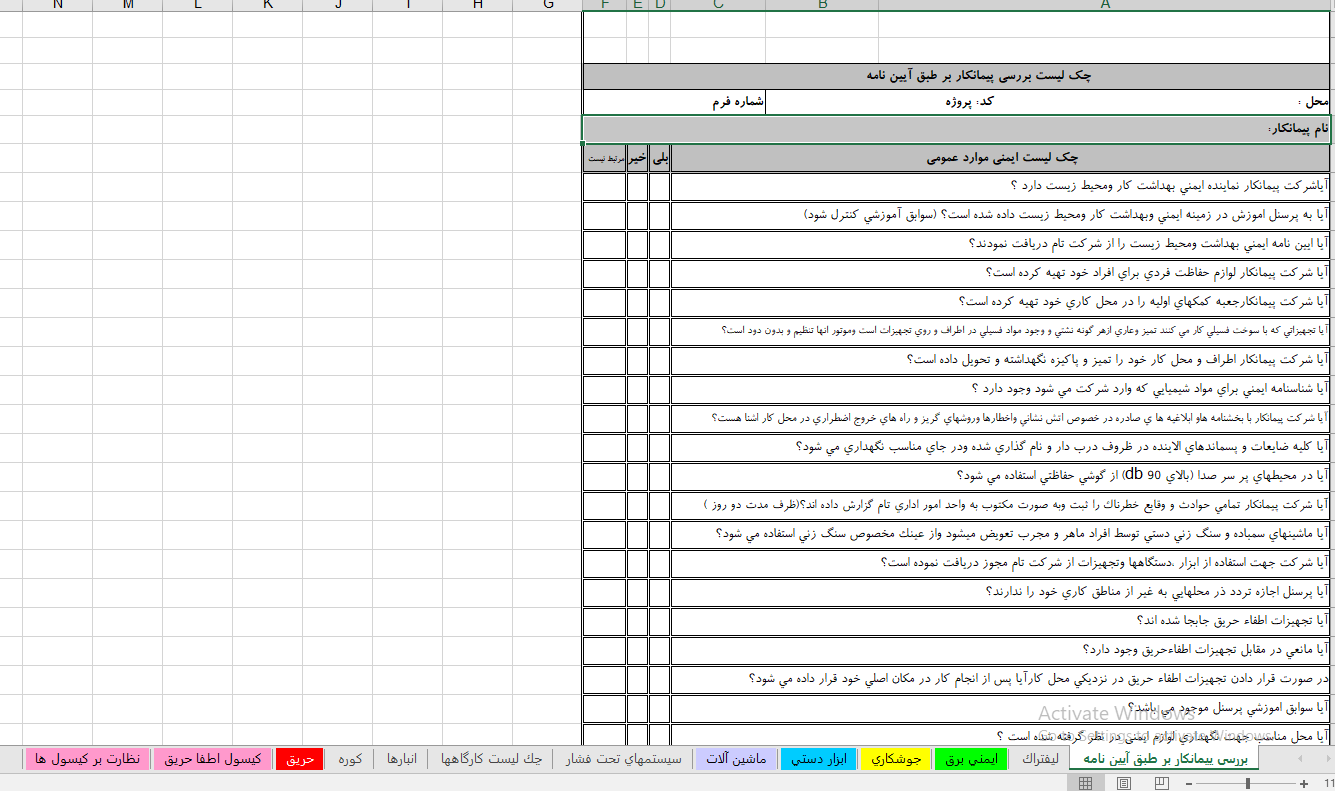Open the yellow جوشكاري sheet tab

click(x=896, y=759)
